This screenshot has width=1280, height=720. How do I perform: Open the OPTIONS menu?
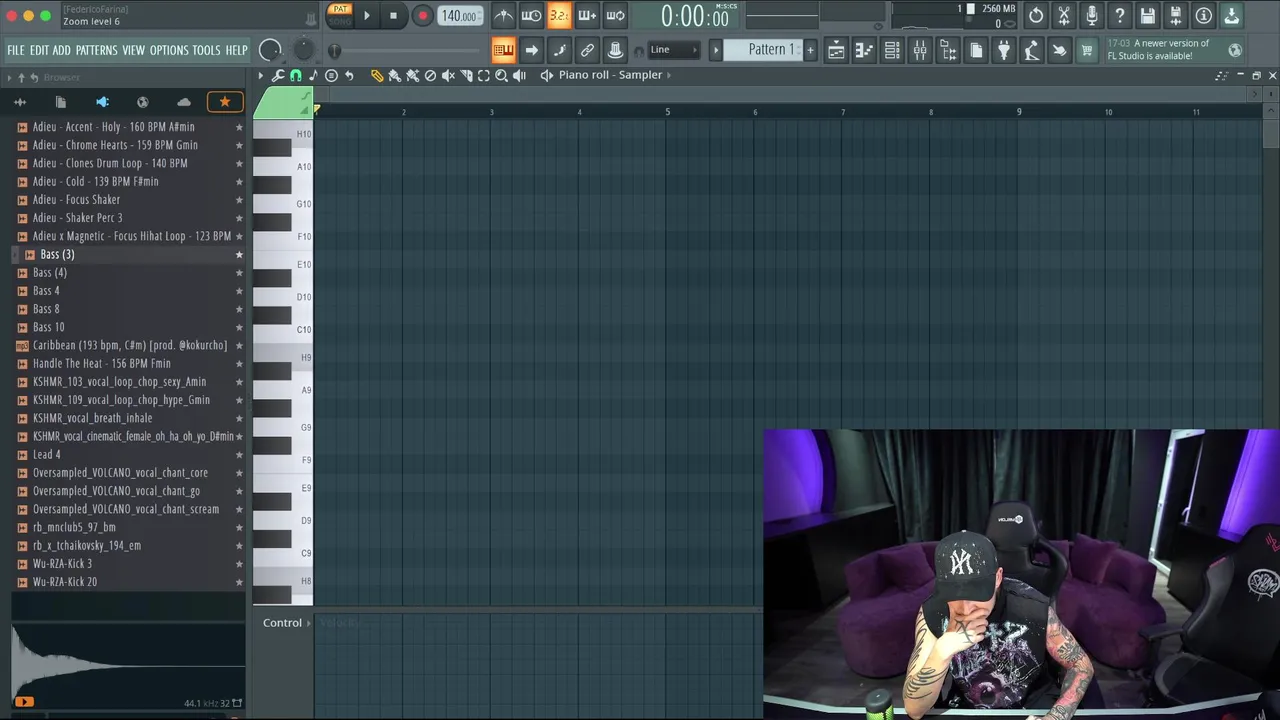[169, 50]
